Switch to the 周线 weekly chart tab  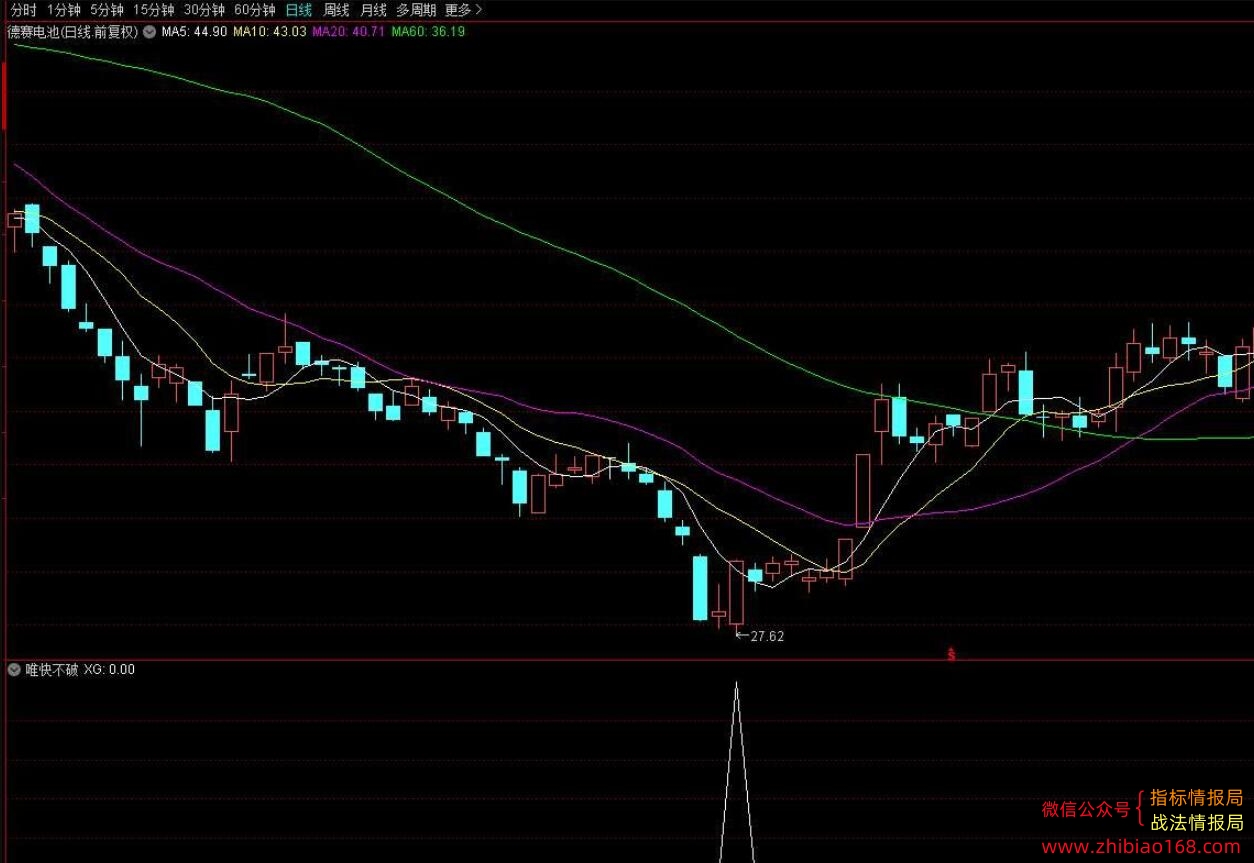(x=336, y=10)
